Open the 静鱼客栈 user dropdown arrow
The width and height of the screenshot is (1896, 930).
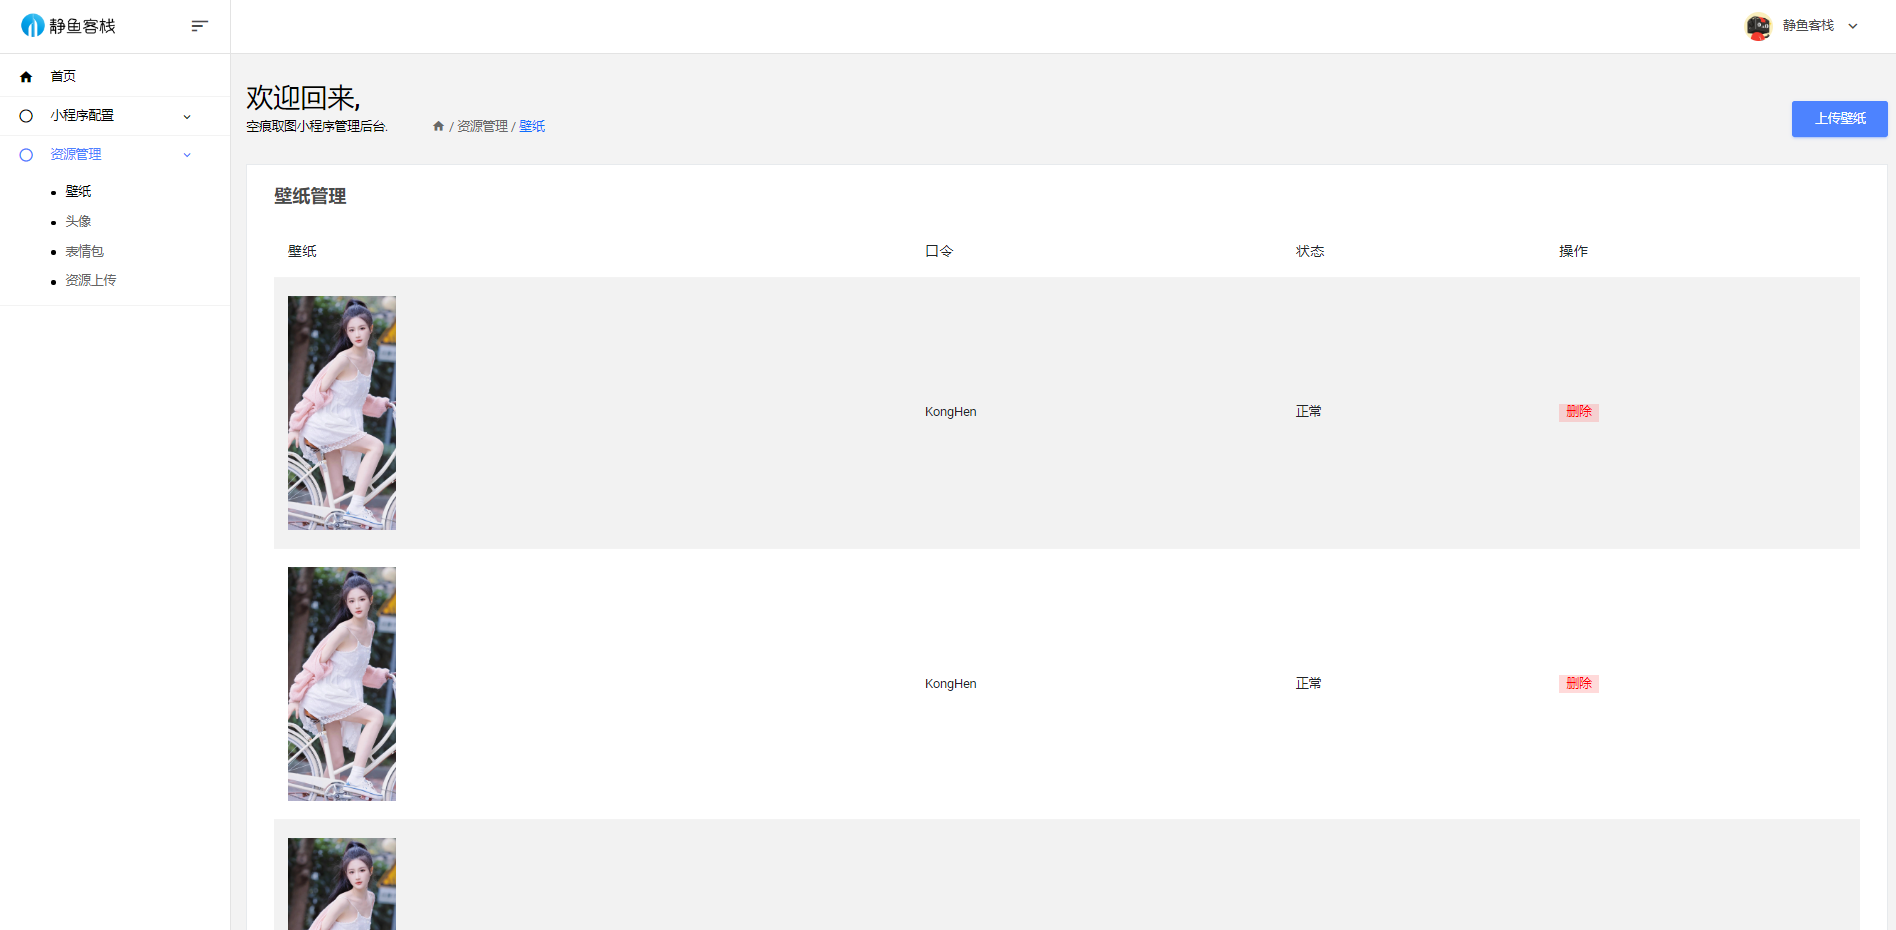pyautogui.click(x=1853, y=27)
